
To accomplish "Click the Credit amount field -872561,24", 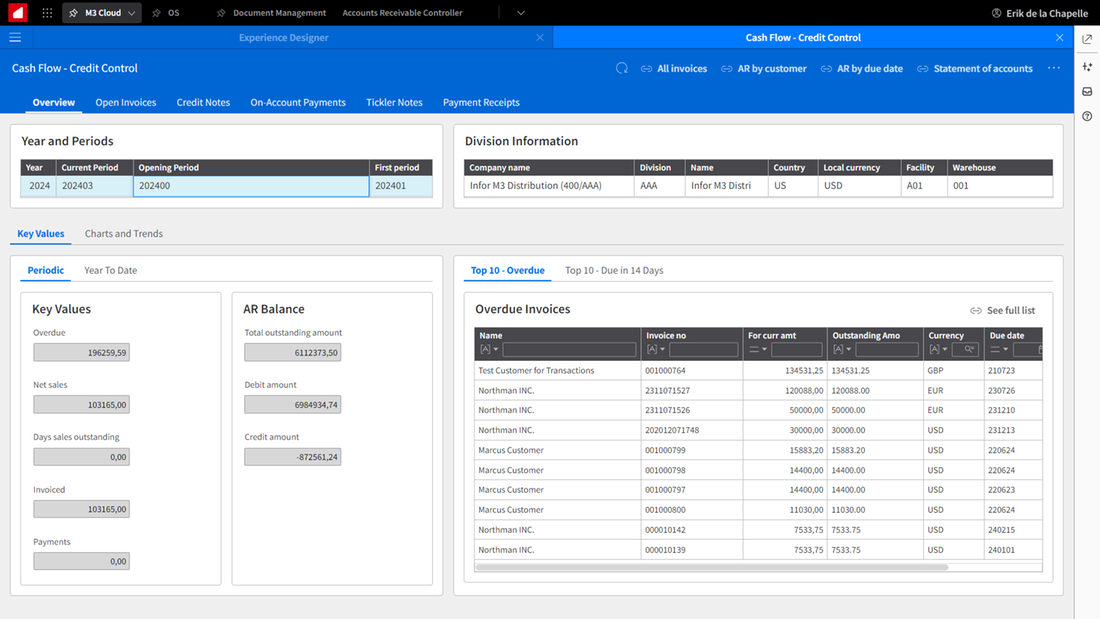I will click(293, 457).
